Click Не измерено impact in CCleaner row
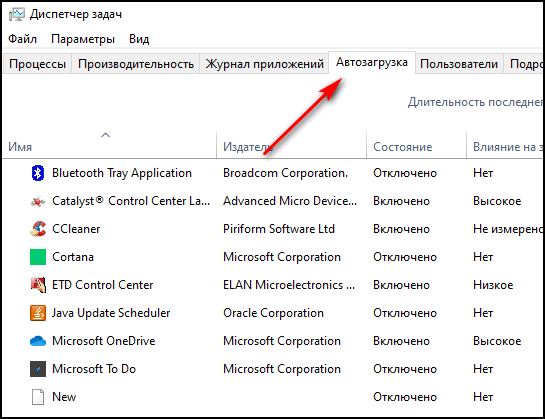The width and height of the screenshot is (545, 419). [x=508, y=229]
